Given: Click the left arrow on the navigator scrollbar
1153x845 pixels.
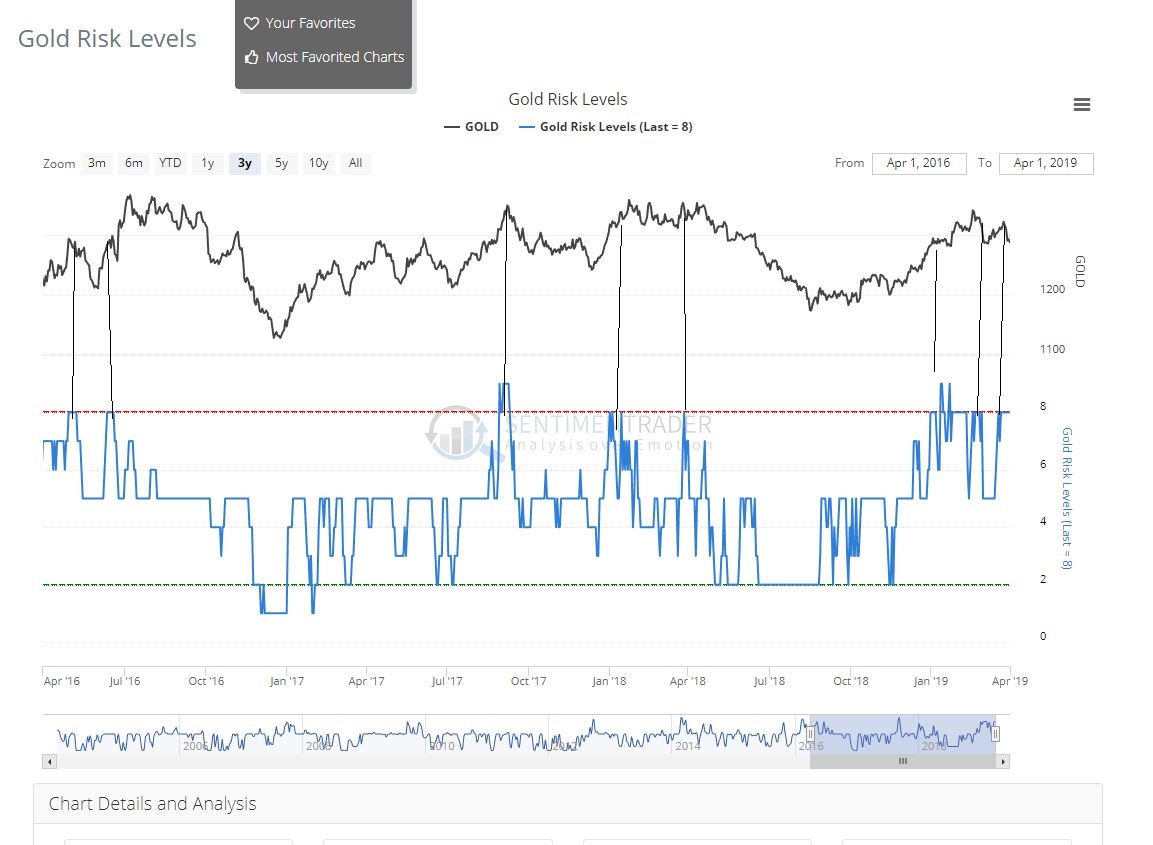Looking at the screenshot, I should click(48, 762).
